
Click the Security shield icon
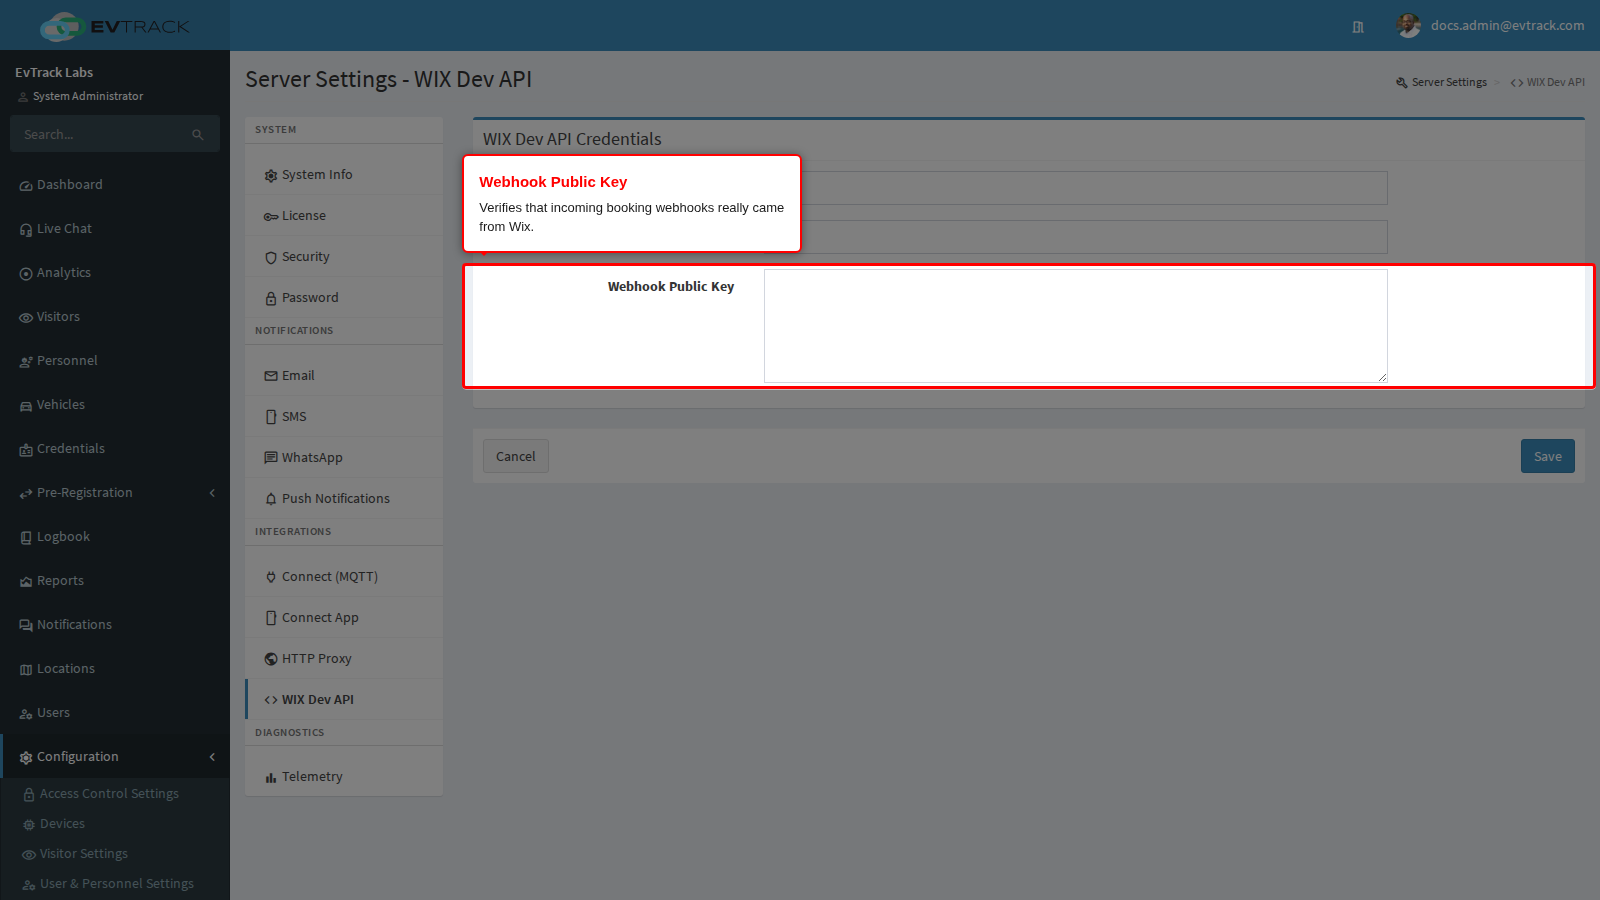tap(271, 258)
